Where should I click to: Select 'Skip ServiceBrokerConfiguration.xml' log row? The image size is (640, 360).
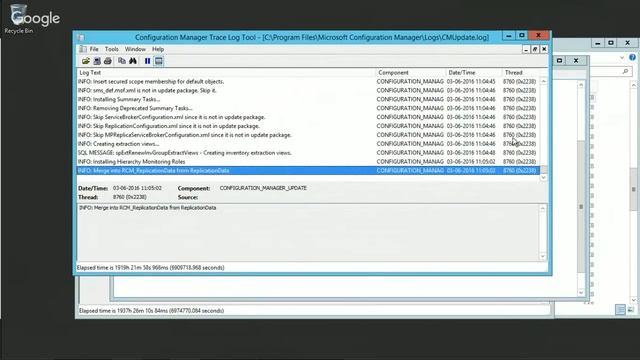pos(308,117)
